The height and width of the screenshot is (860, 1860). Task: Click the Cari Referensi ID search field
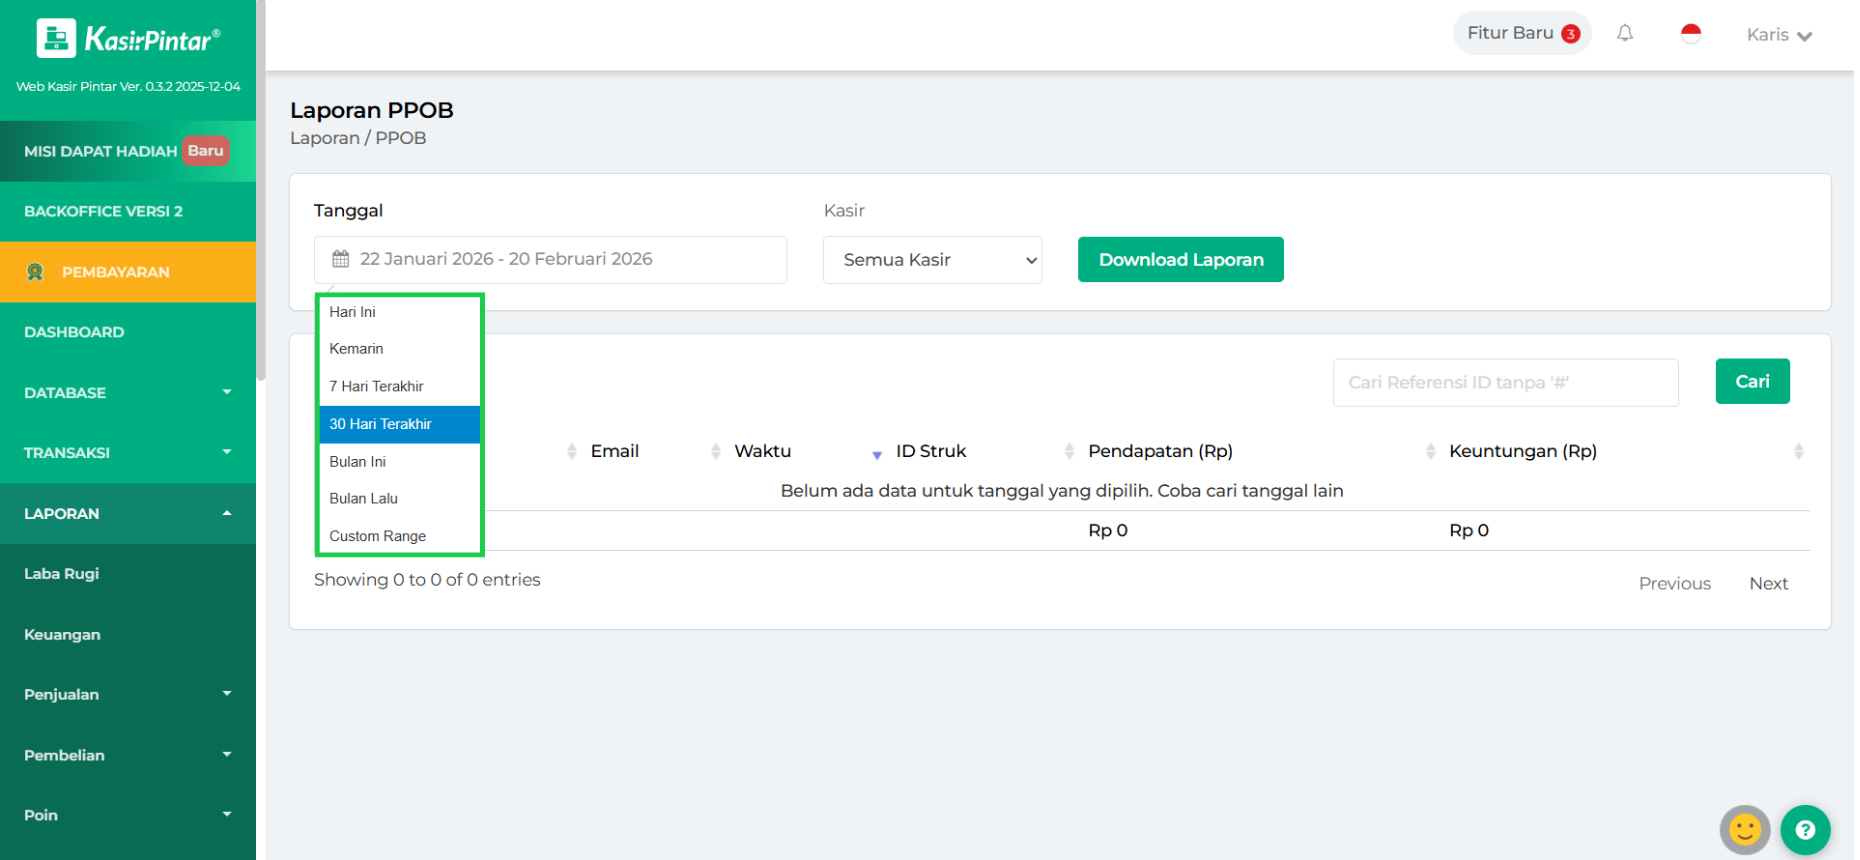pyautogui.click(x=1504, y=383)
